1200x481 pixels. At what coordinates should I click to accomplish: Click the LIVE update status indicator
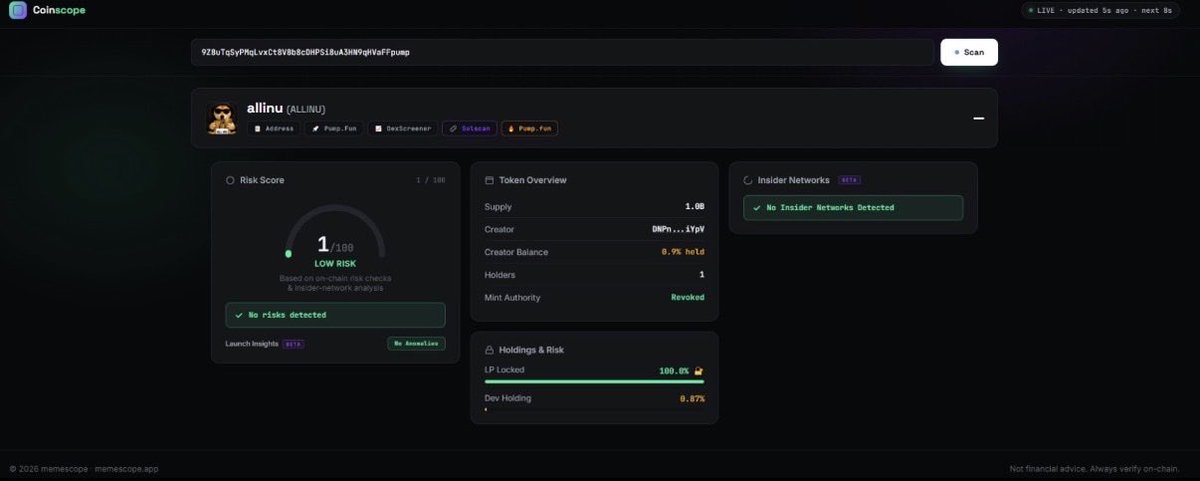pyautogui.click(x=1100, y=10)
